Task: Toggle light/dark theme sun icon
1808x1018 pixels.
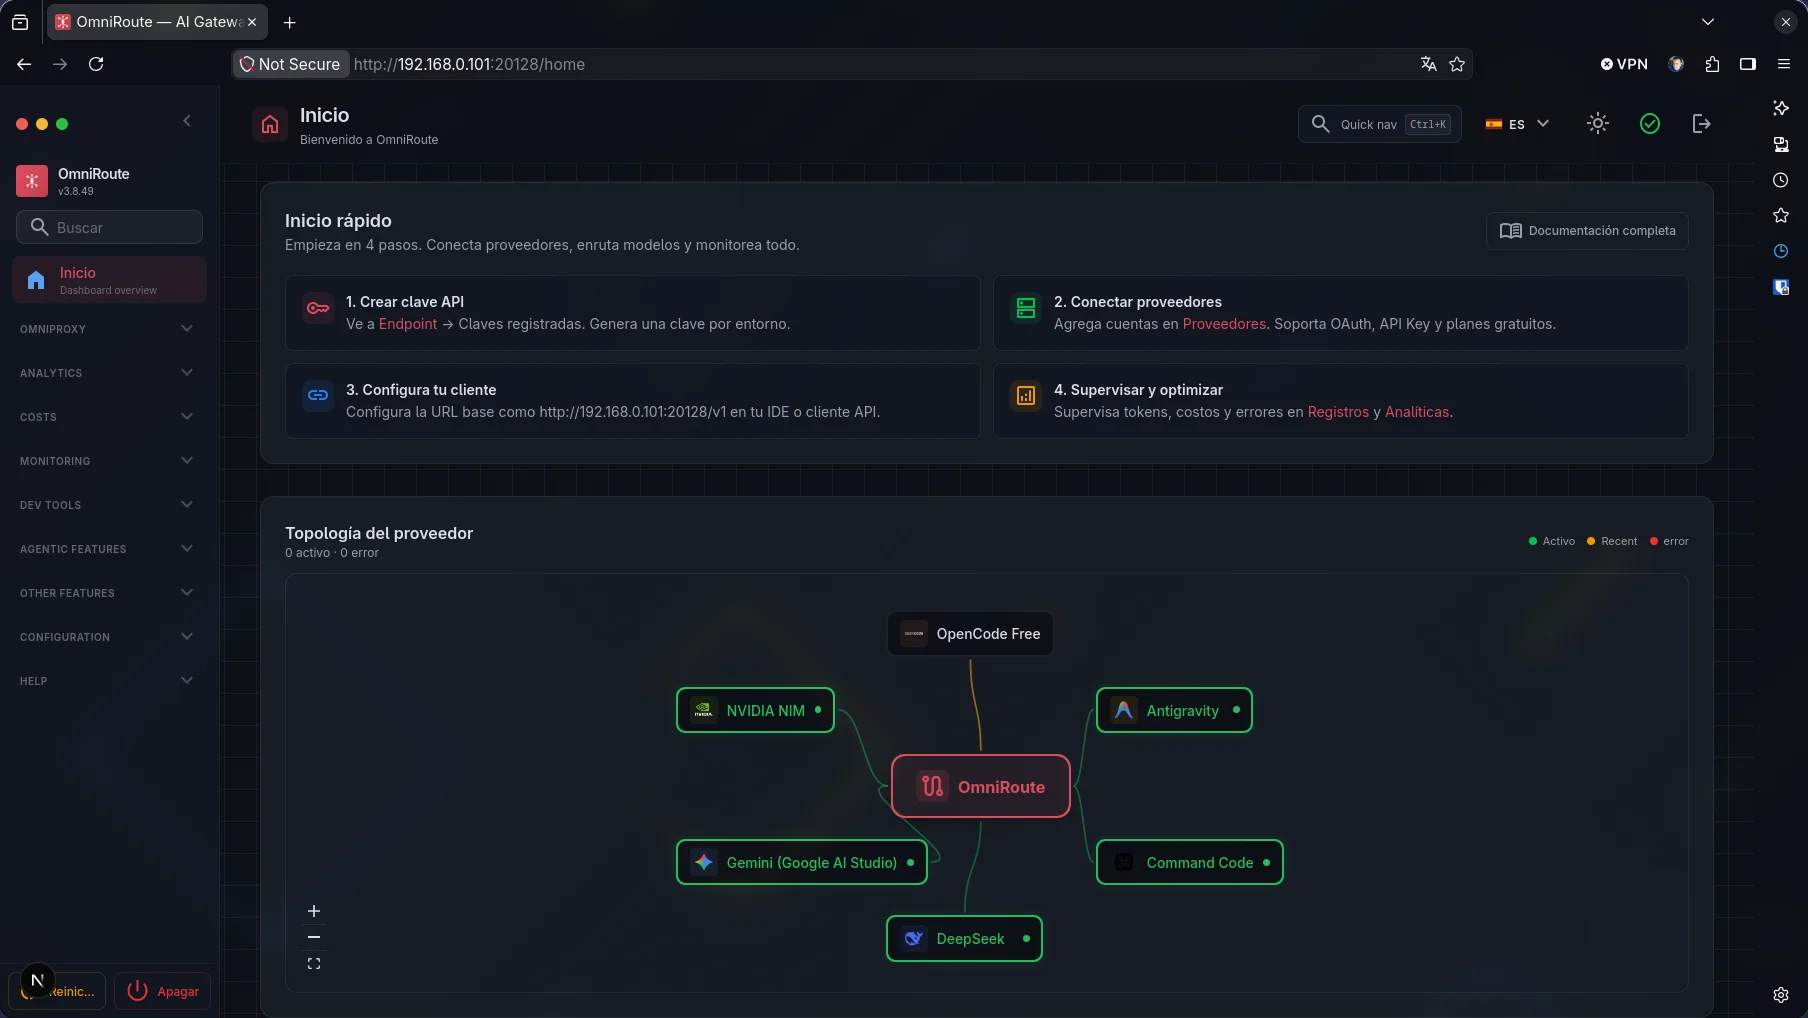Action: pyautogui.click(x=1598, y=123)
